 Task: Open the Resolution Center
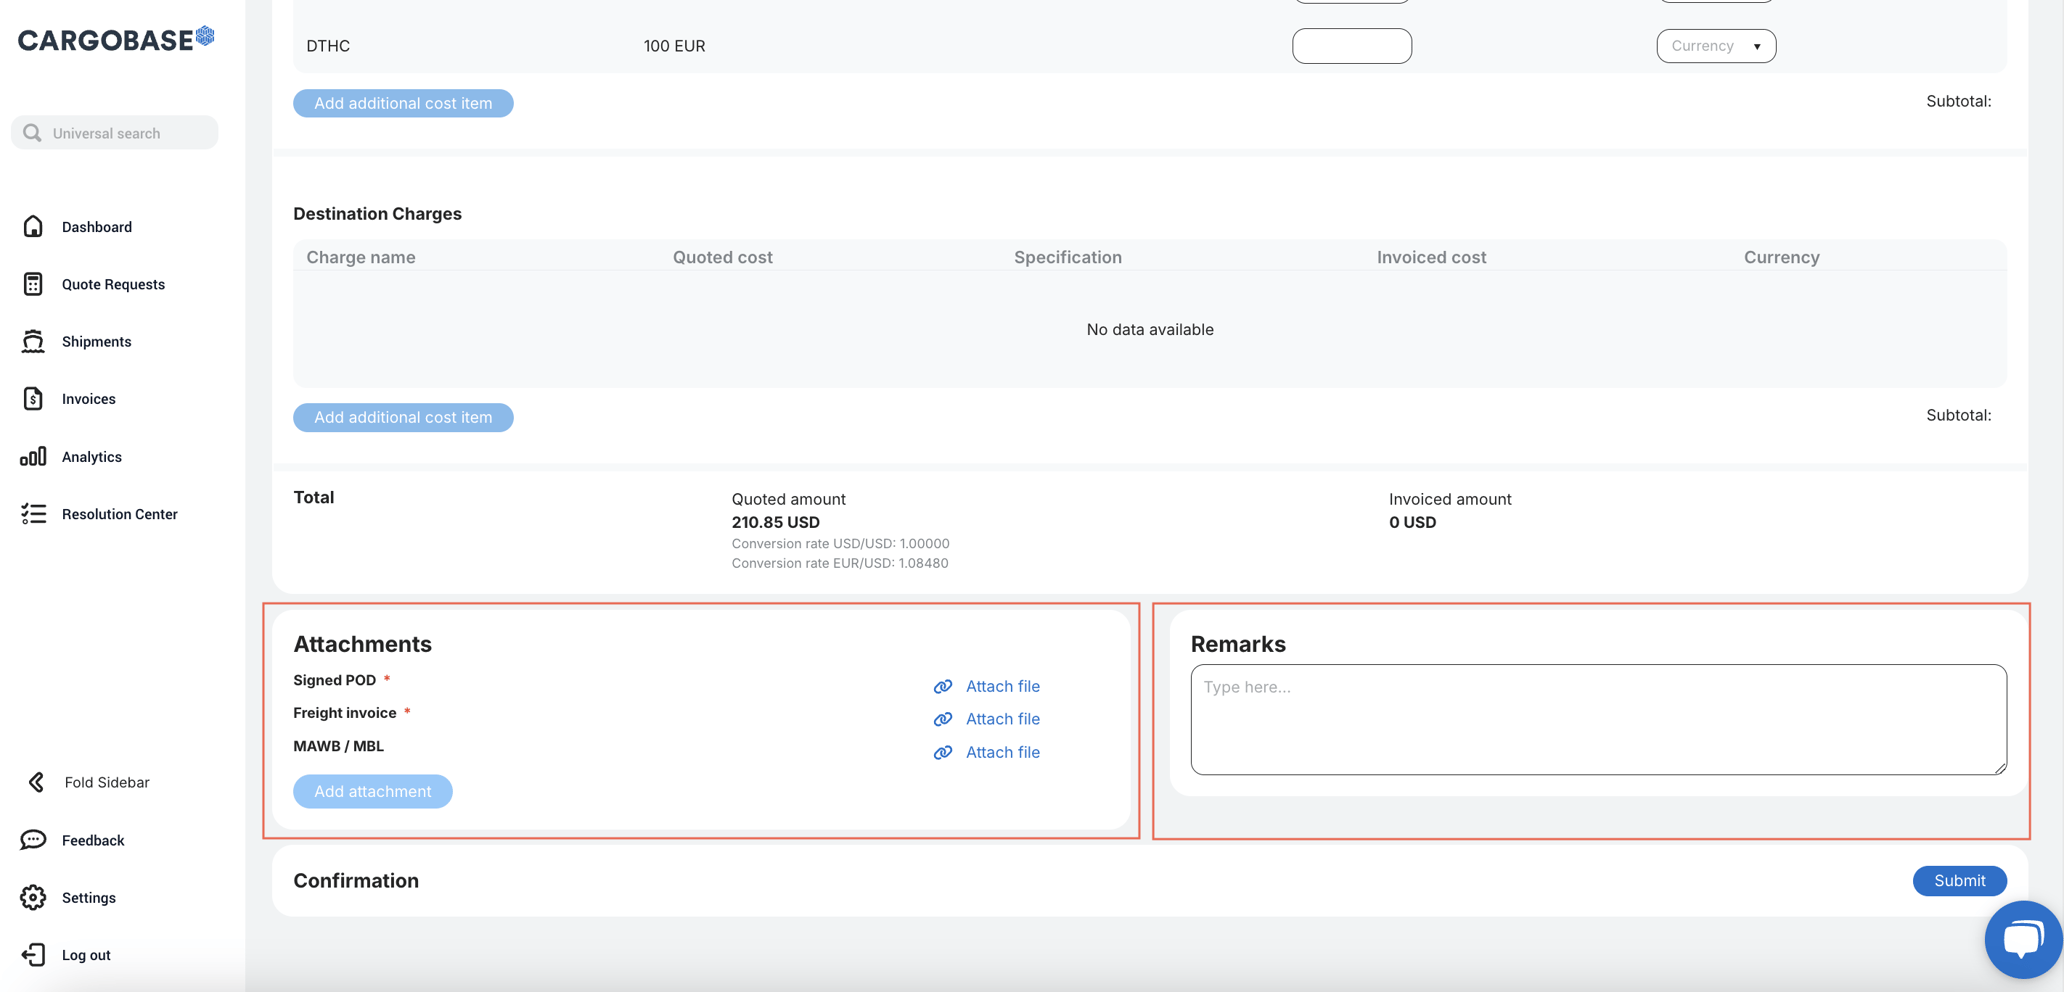click(x=119, y=513)
